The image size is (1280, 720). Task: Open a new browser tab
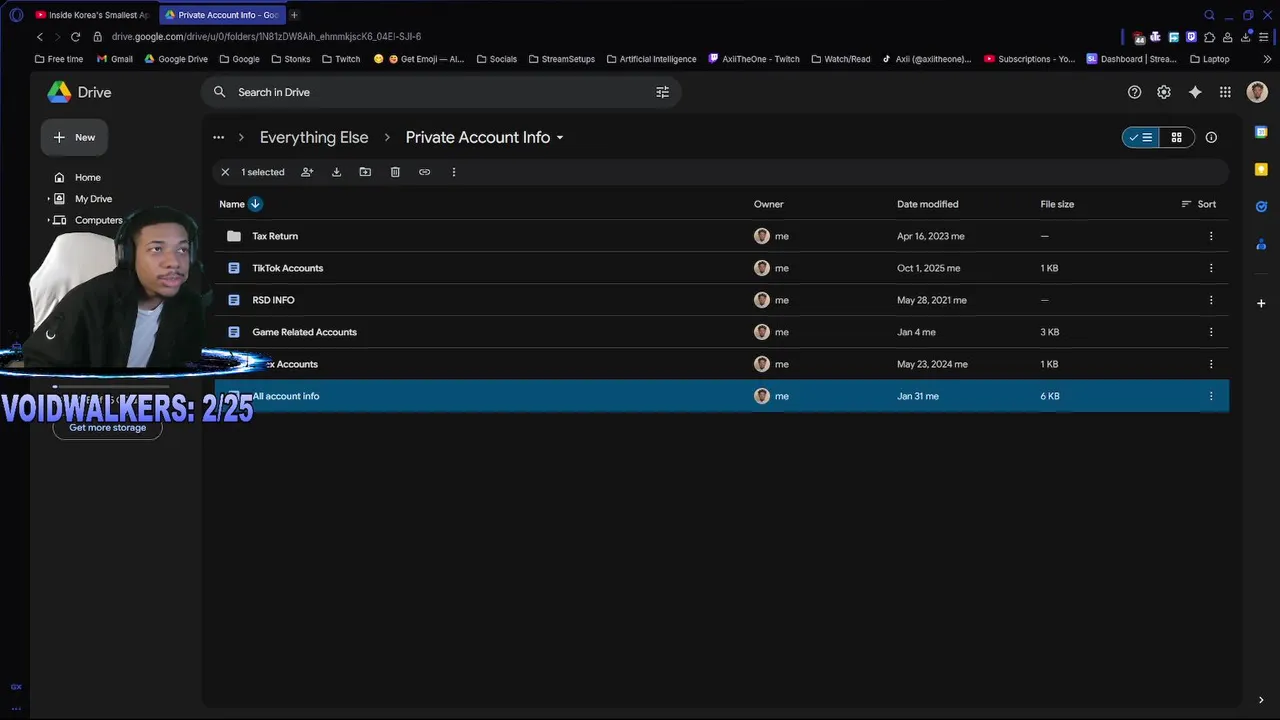[294, 15]
